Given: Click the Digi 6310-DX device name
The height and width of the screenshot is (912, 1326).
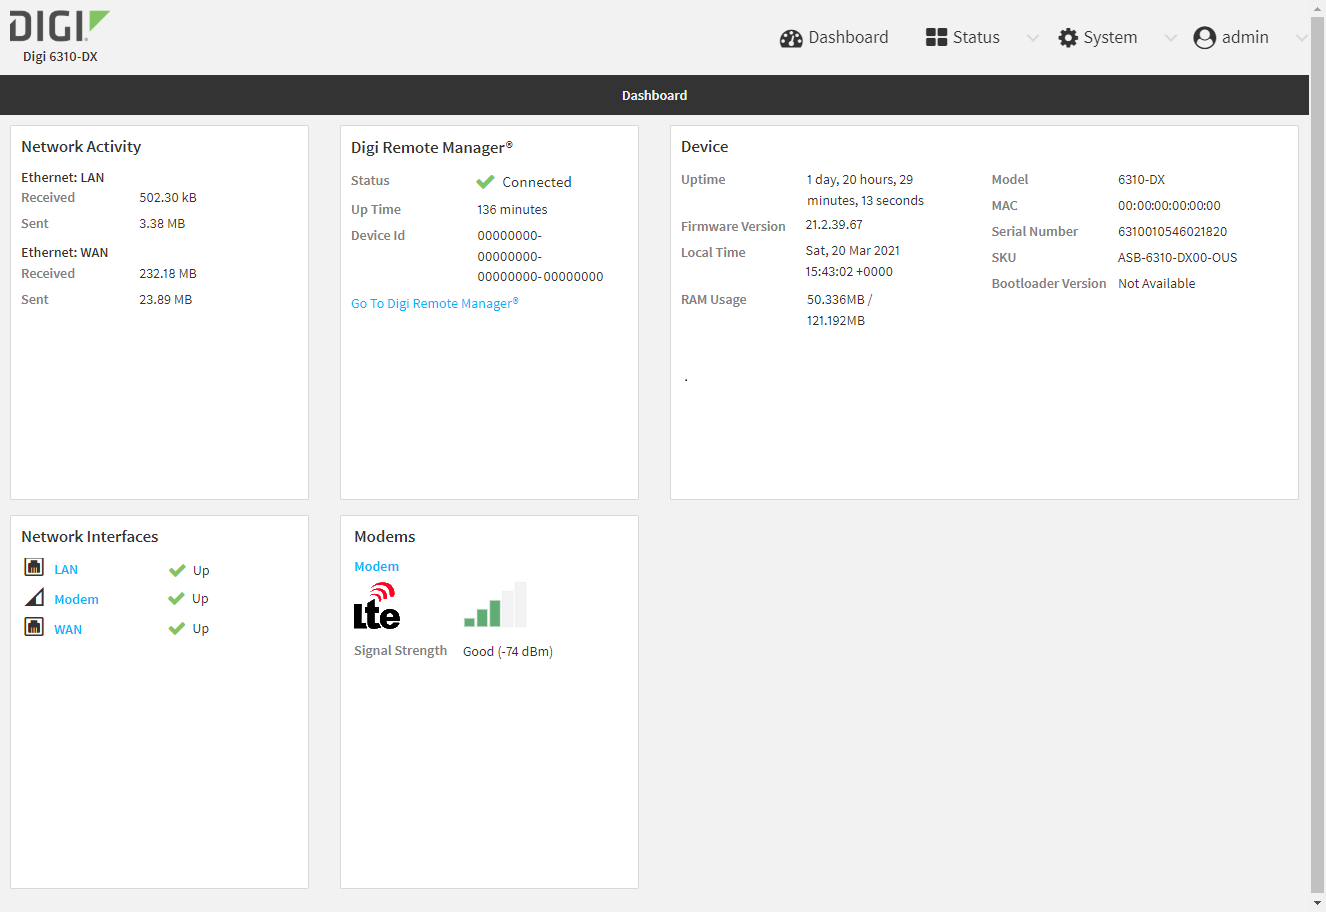Looking at the screenshot, I should [x=60, y=57].
